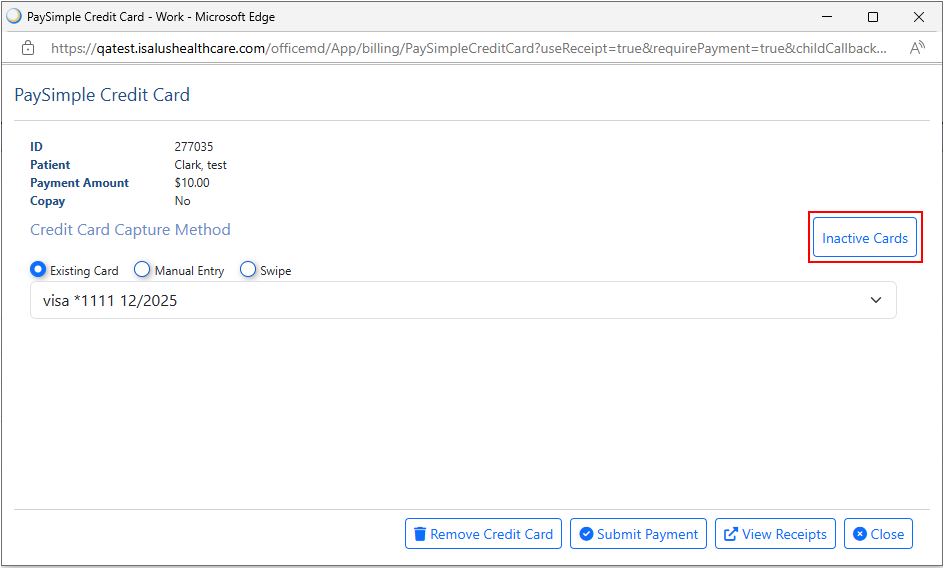Close the Edge window with X
946x568 pixels.
click(x=918, y=17)
